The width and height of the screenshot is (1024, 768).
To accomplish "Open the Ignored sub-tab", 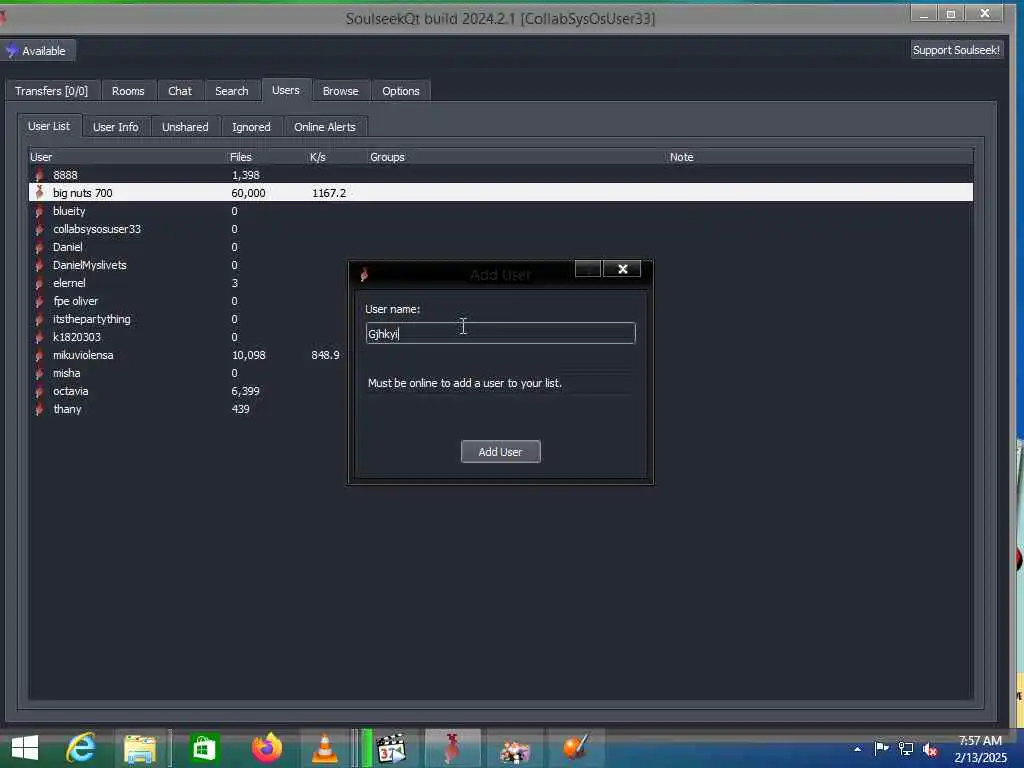I will [x=251, y=127].
